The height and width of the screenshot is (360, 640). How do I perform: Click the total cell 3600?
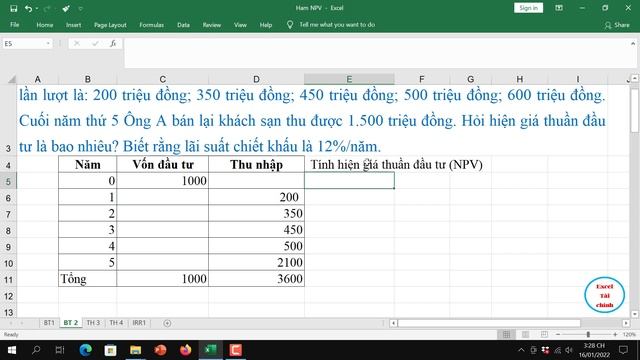click(x=256, y=279)
